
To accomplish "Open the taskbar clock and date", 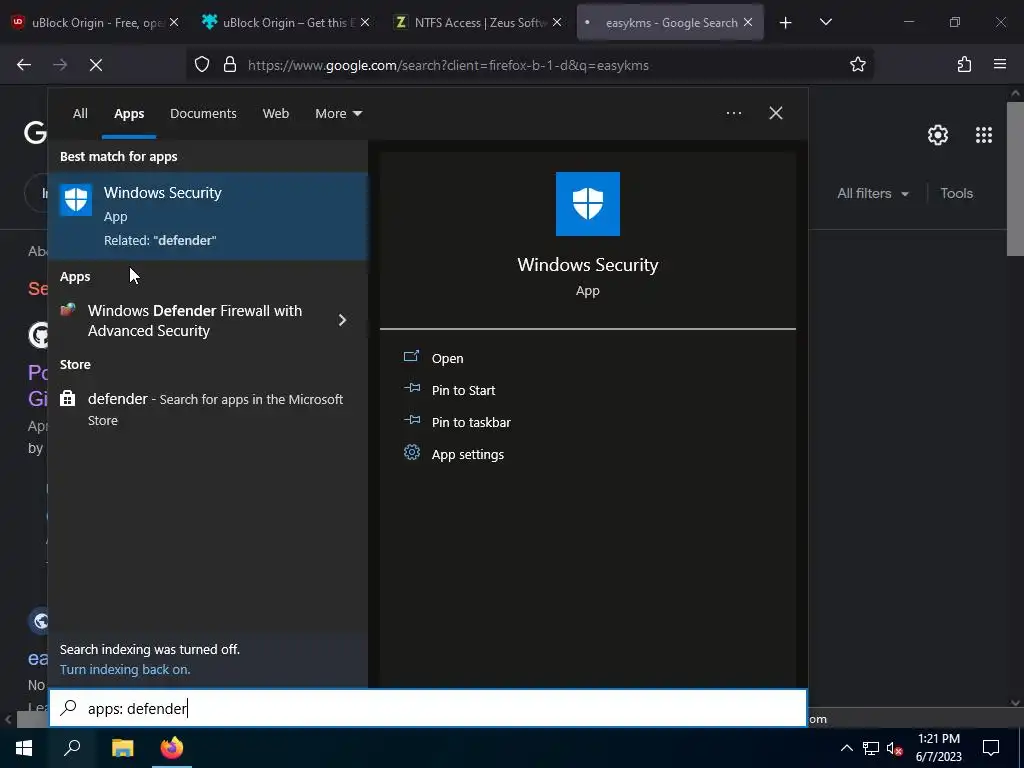I will point(938,748).
